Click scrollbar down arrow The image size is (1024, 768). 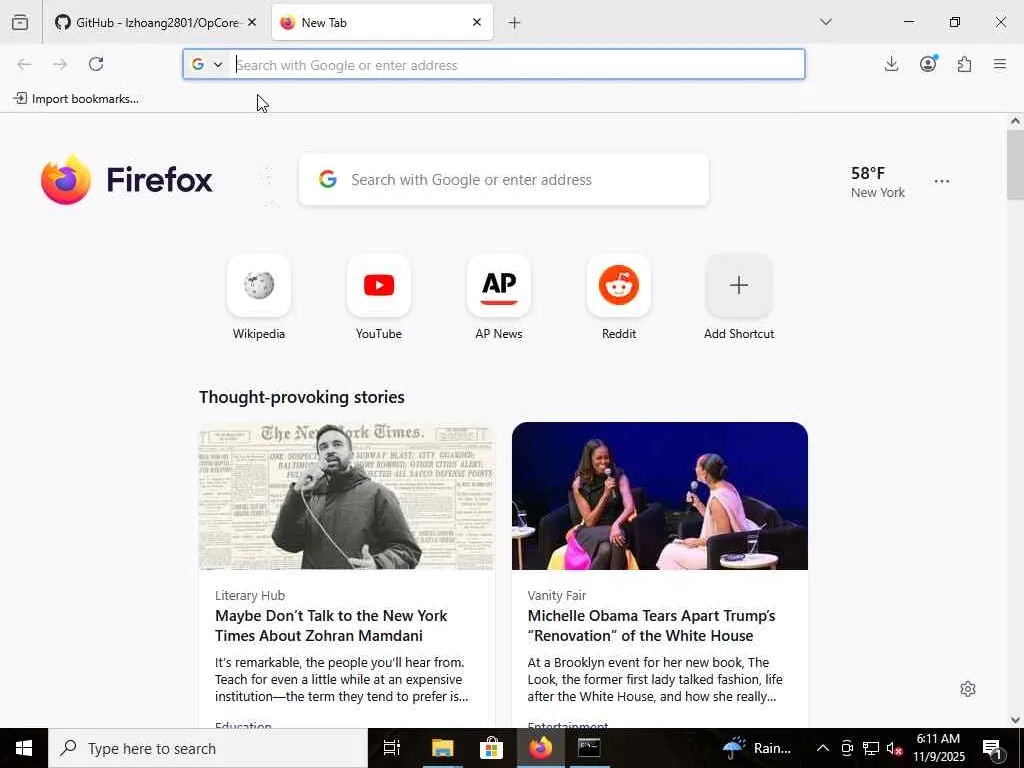(1015, 720)
